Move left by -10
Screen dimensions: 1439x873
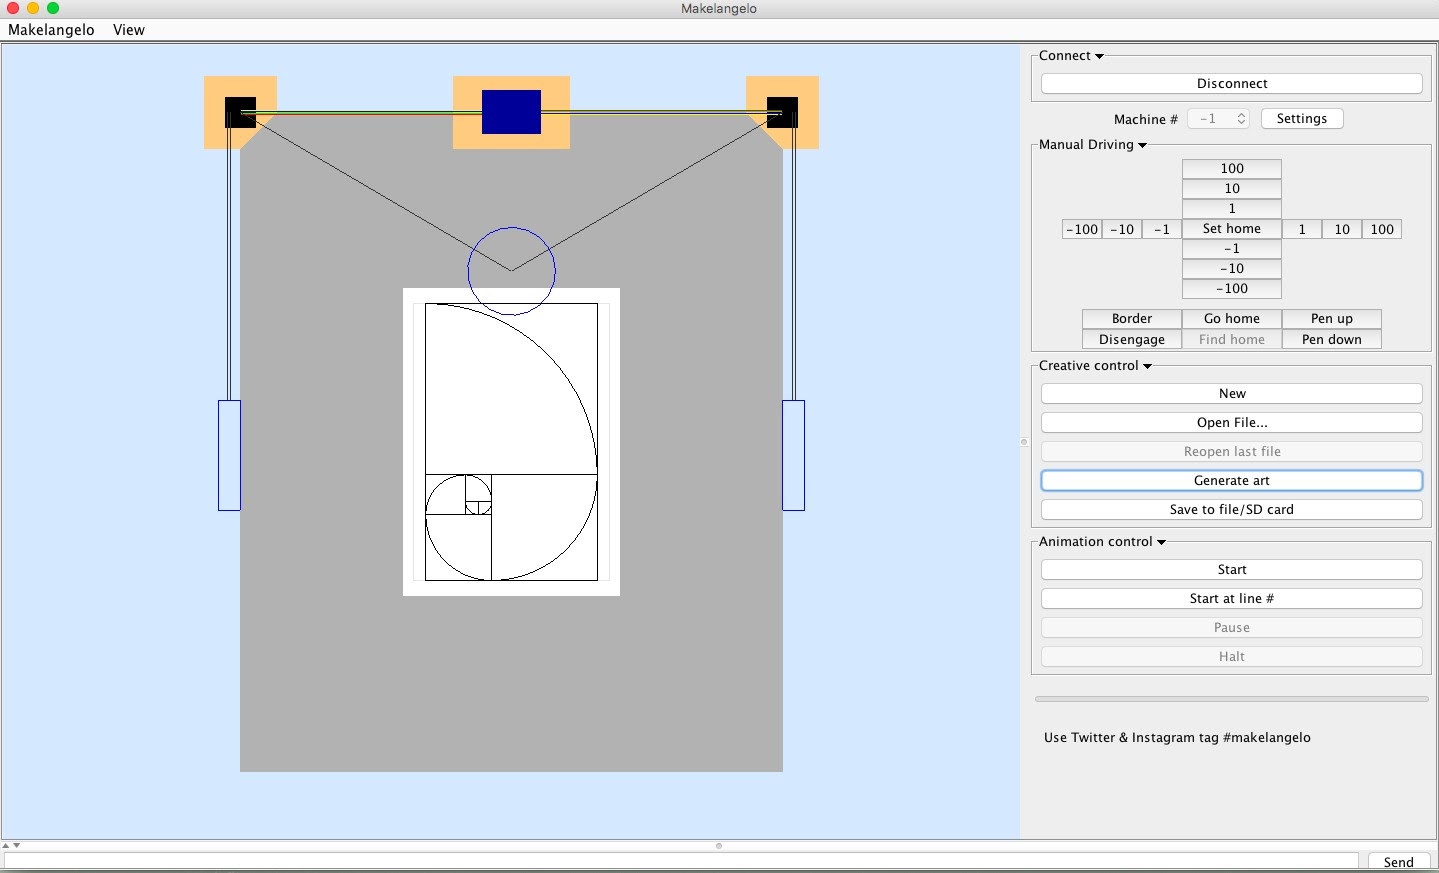(x=1122, y=230)
